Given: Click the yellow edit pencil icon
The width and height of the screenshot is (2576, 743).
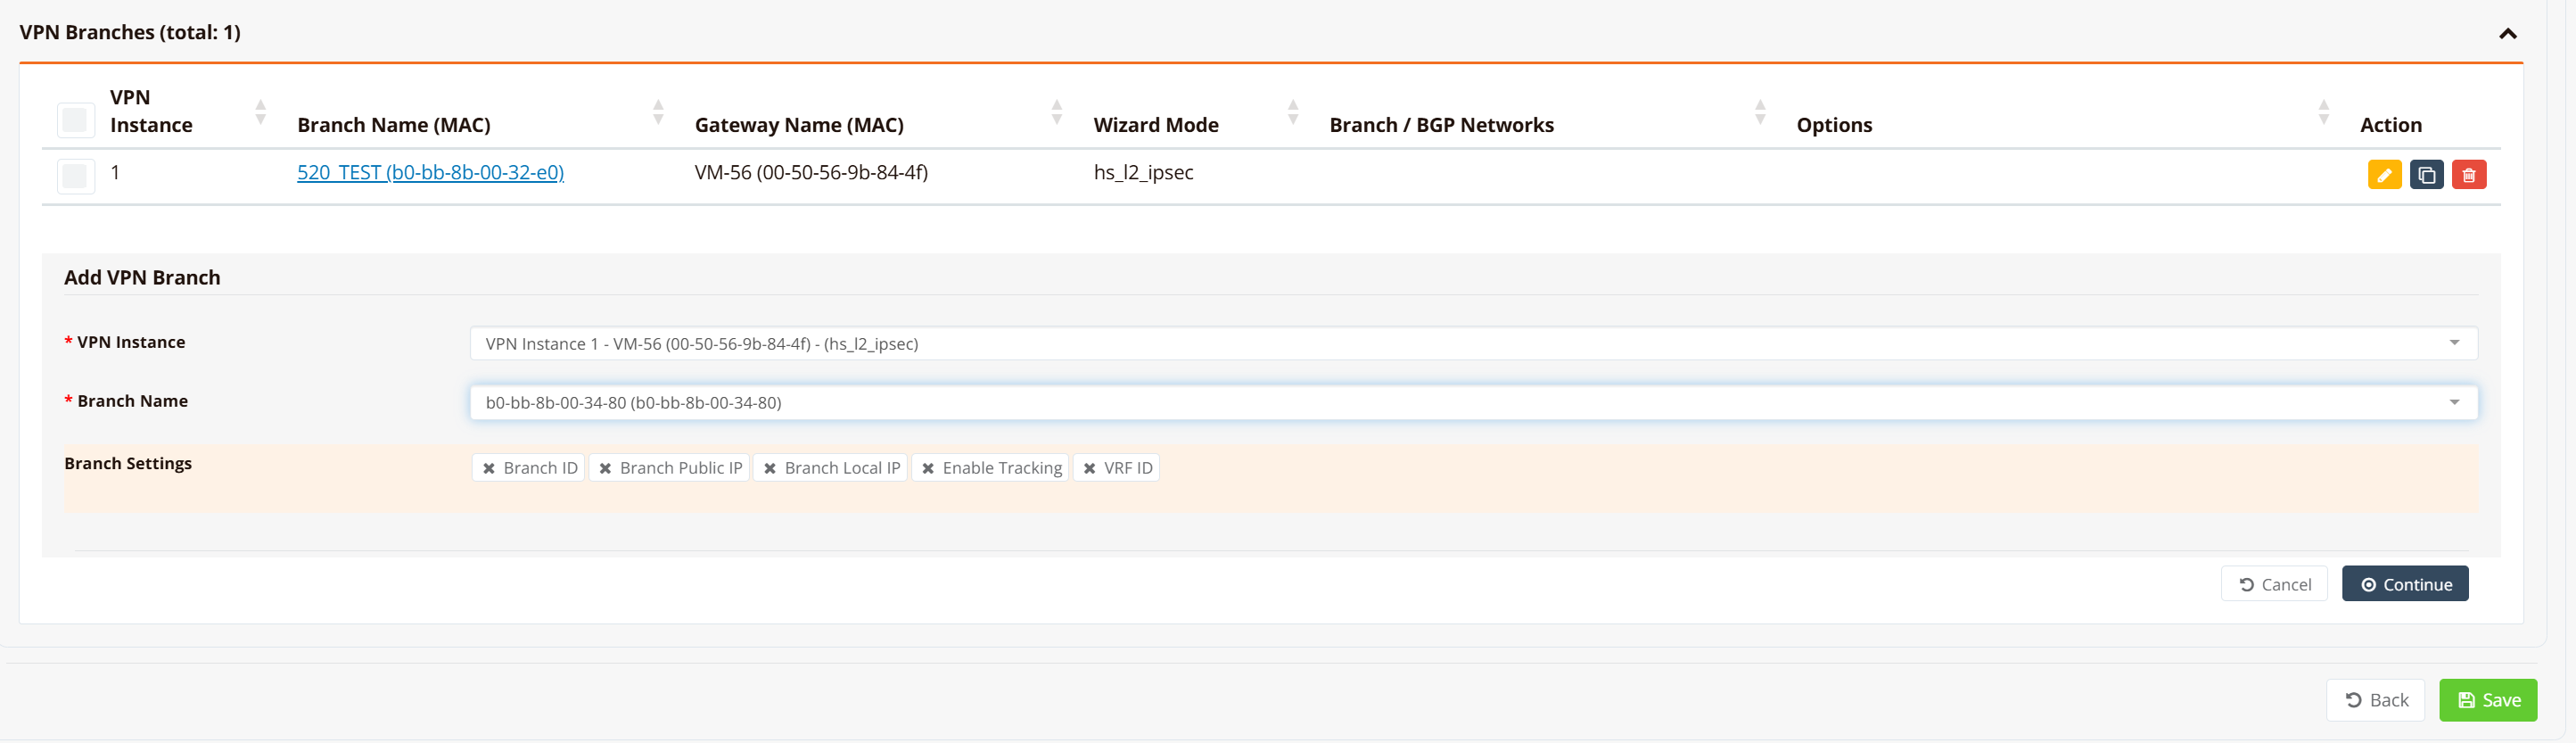Looking at the screenshot, I should point(2384,175).
